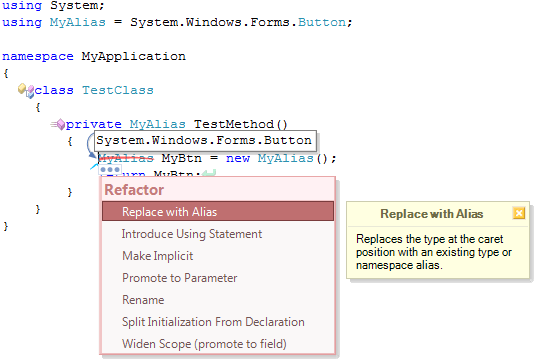This screenshot has width=538, height=361.
Task: Click MyAlias after the new keyword
Action: point(285,158)
